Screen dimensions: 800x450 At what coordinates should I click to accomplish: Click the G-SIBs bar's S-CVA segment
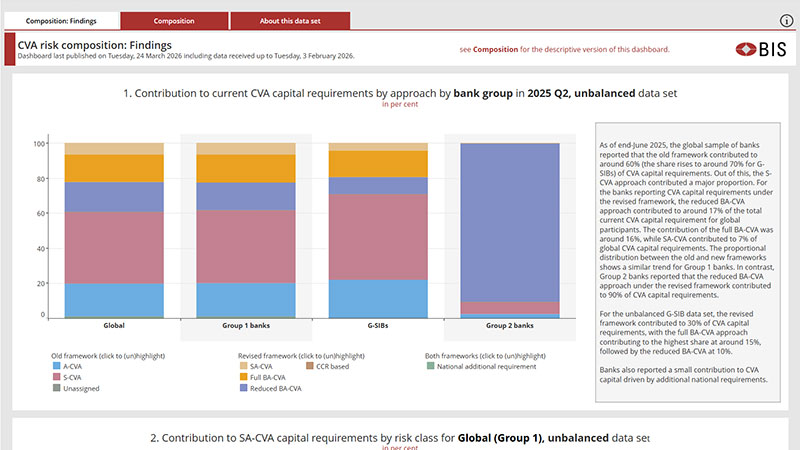(x=378, y=237)
